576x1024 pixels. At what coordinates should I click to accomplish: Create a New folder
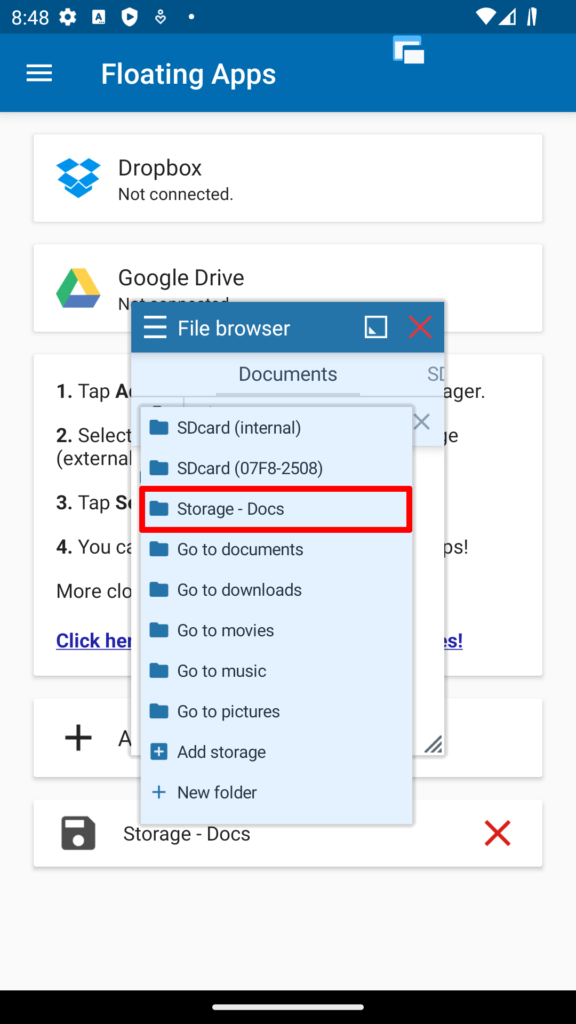tap(215, 792)
